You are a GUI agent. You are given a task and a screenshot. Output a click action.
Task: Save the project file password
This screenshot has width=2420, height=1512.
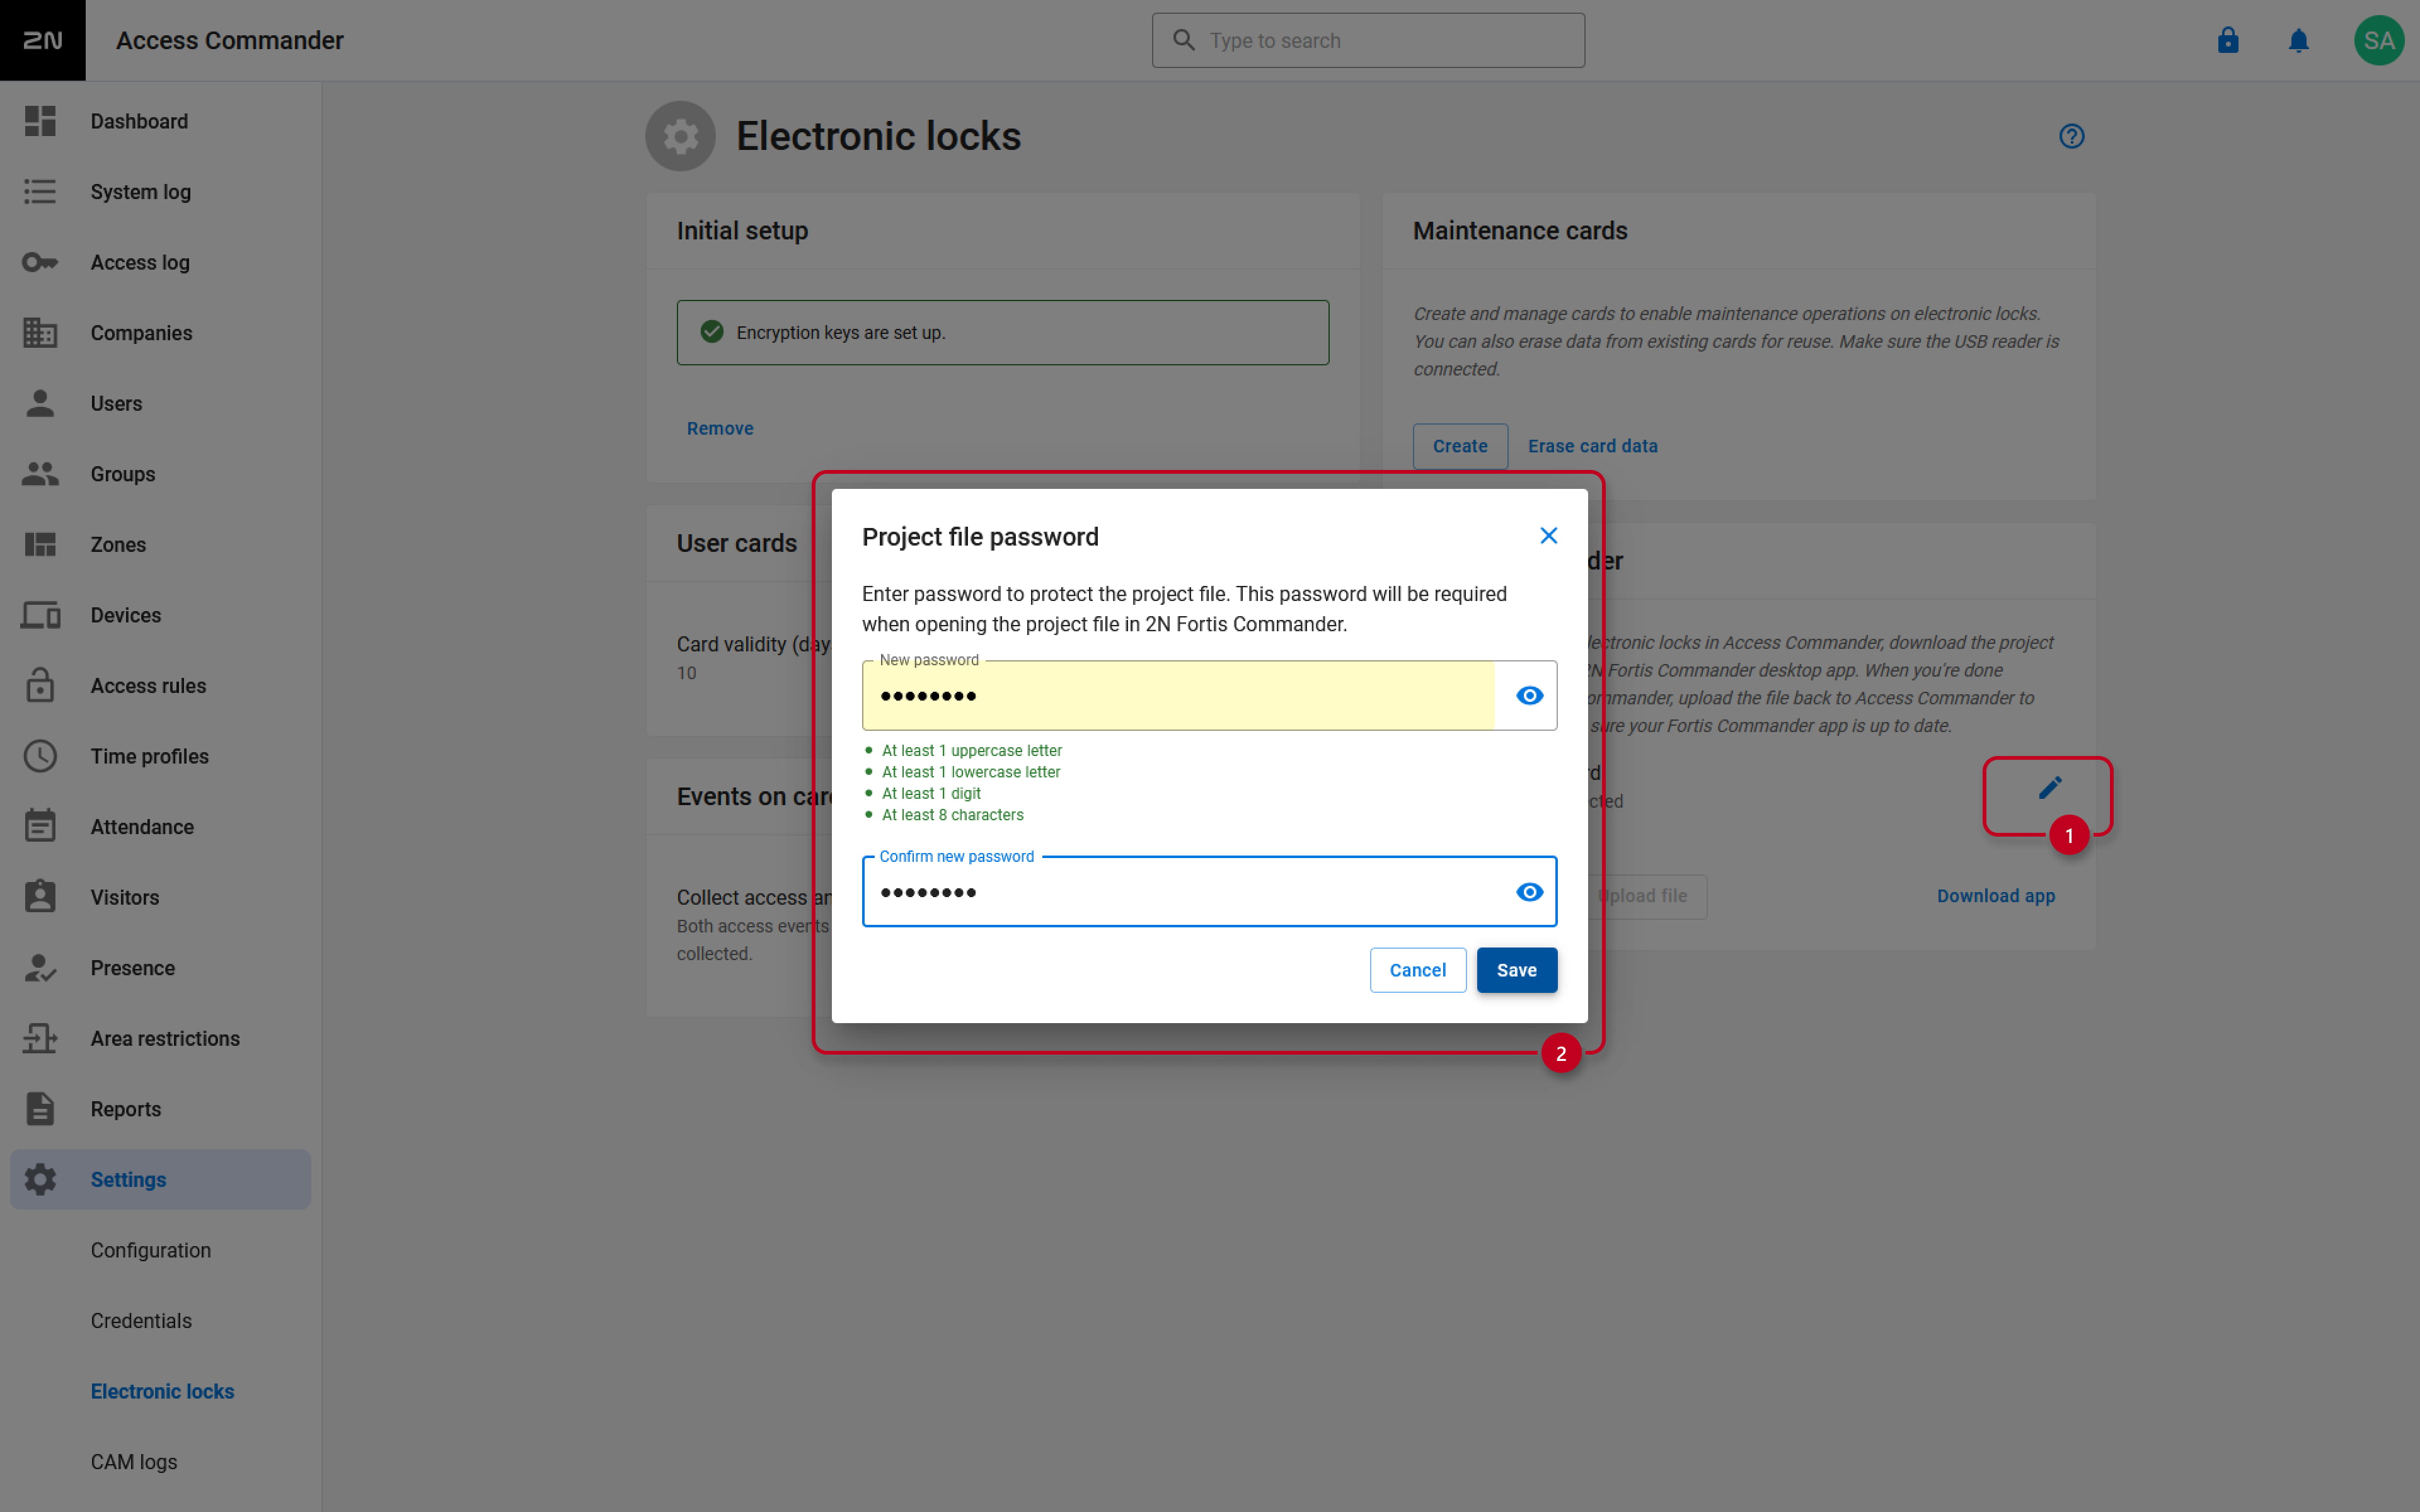pos(1517,970)
